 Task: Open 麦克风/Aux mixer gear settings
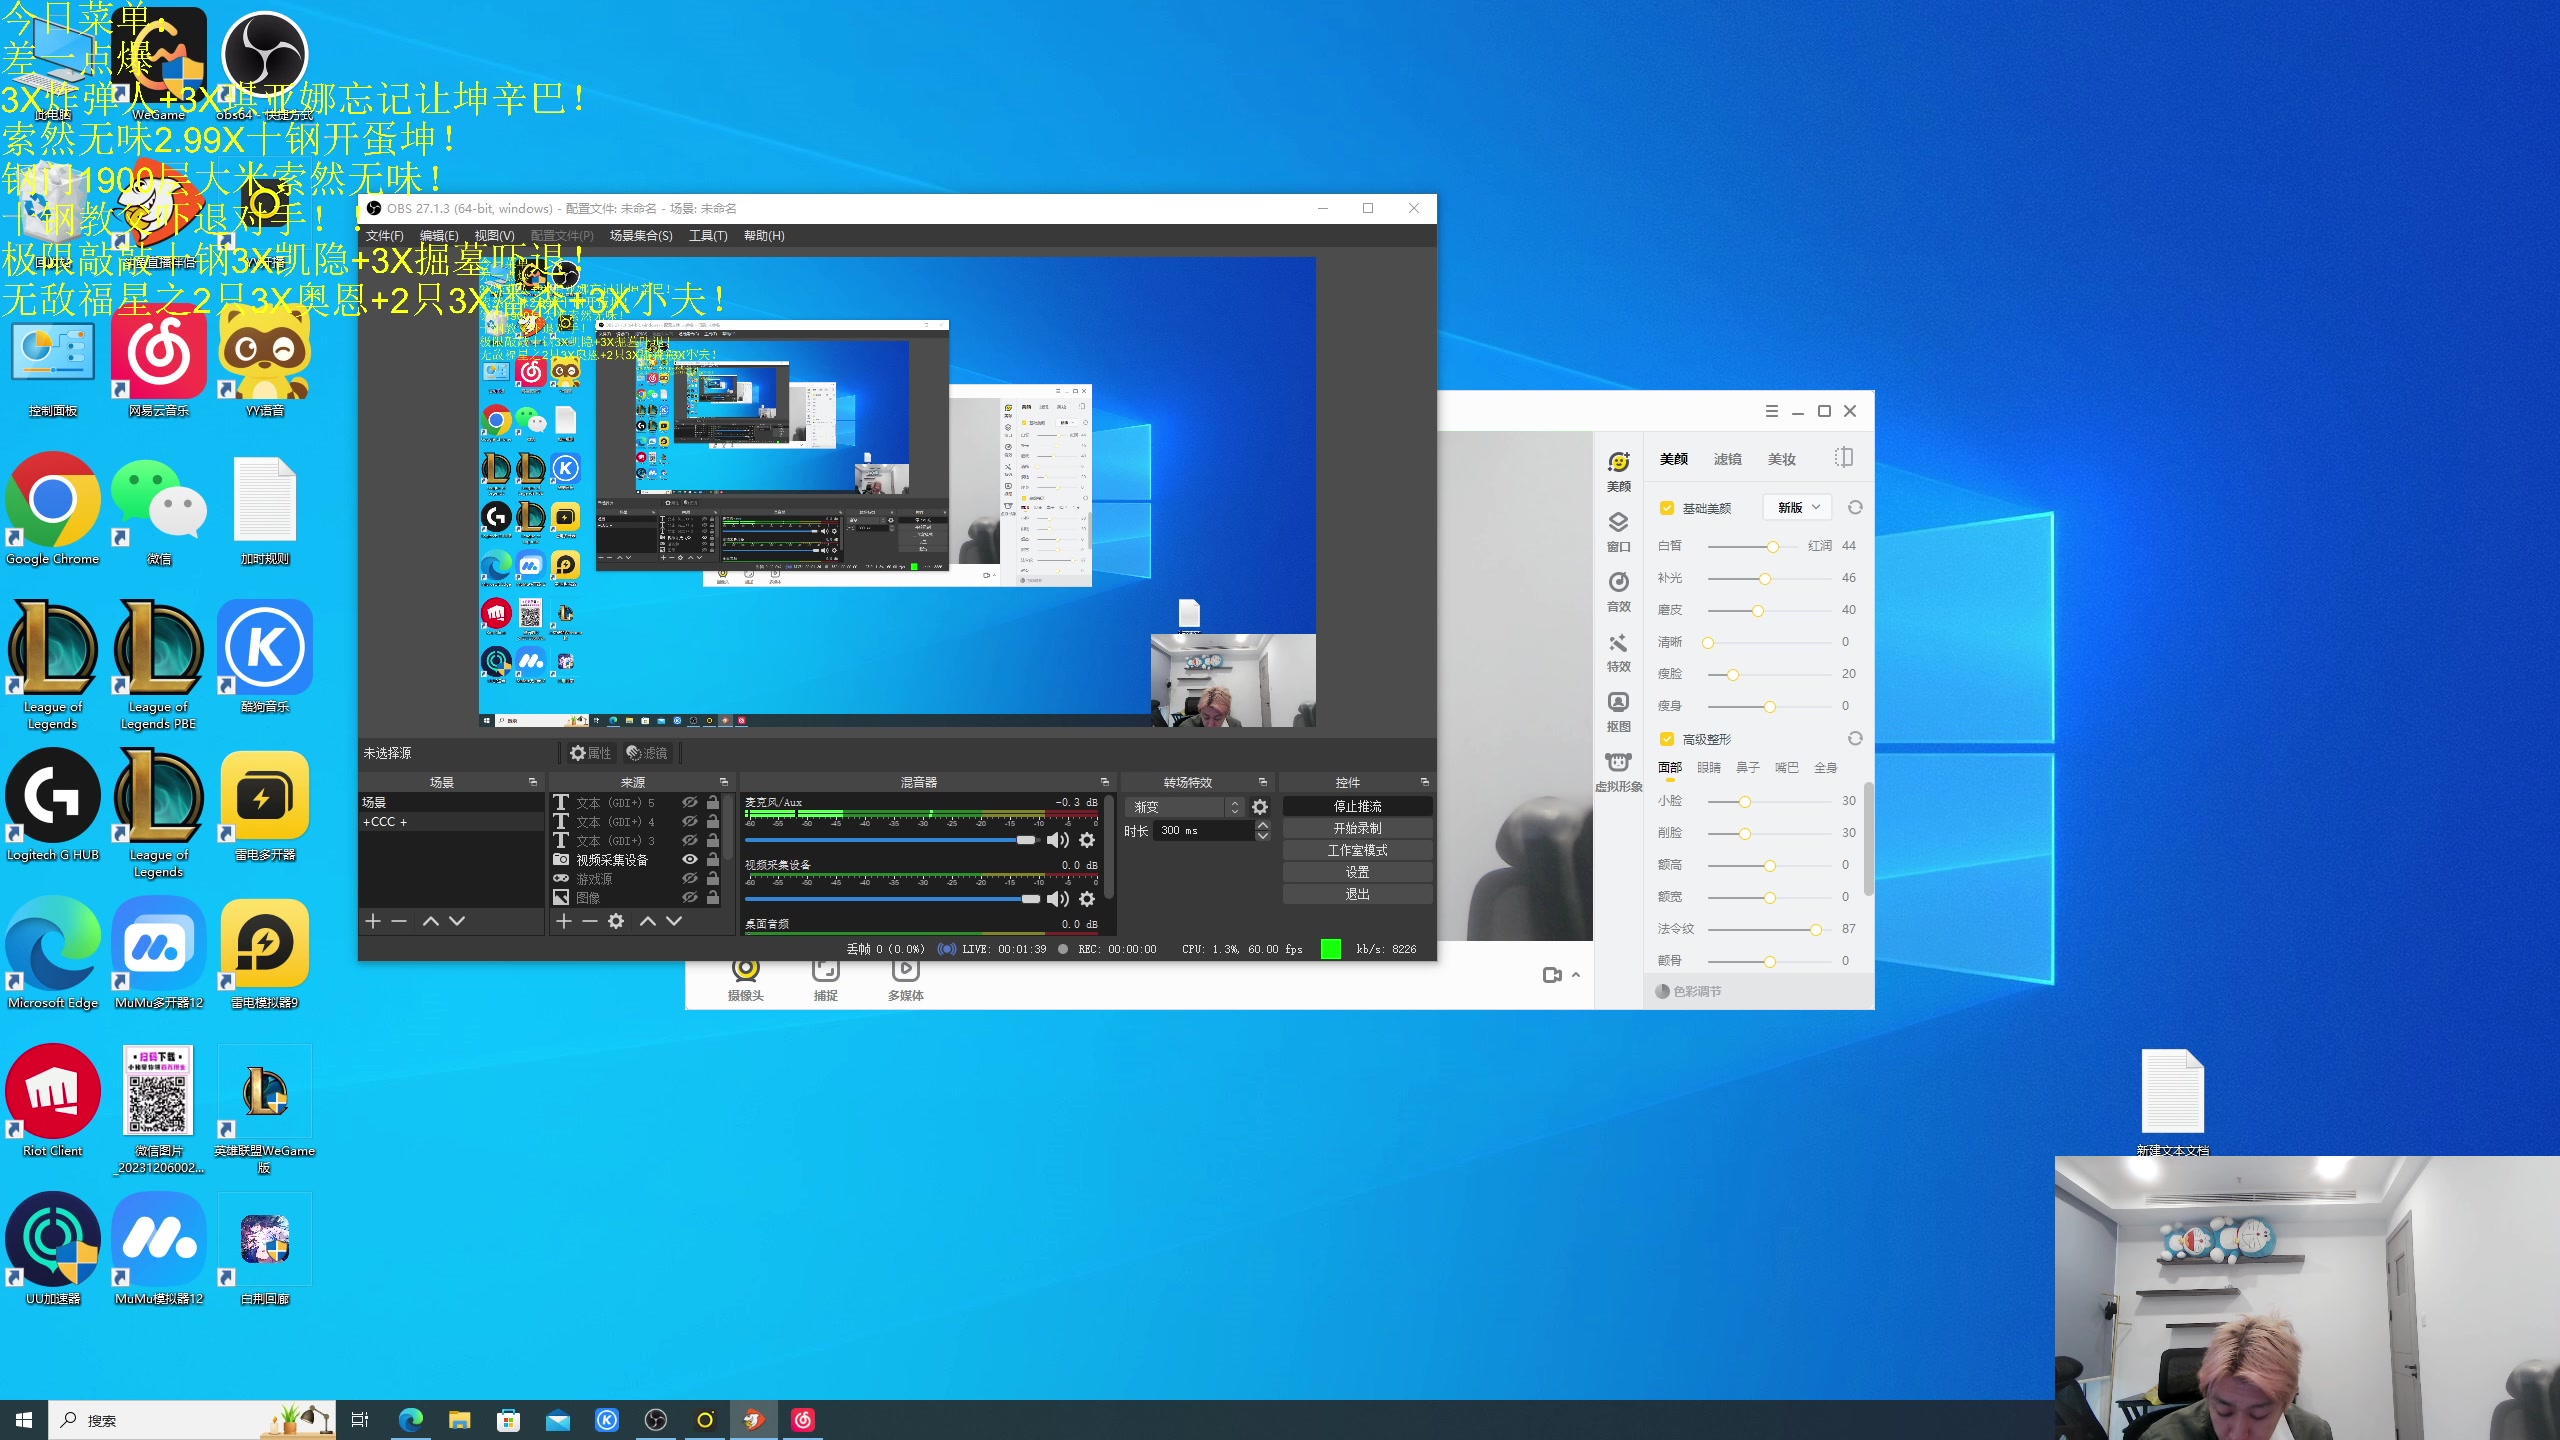click(x=1087, y=840)
